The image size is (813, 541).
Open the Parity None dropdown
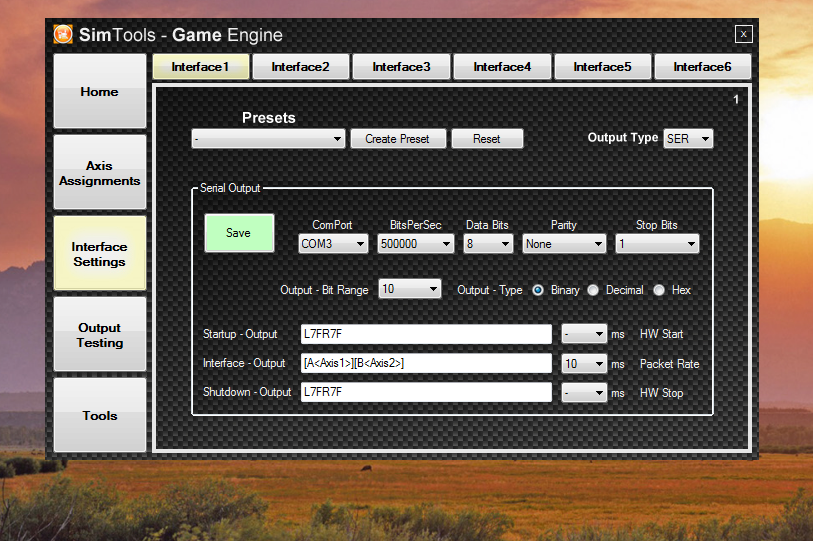pyautogui.click(x=564, y=244)
